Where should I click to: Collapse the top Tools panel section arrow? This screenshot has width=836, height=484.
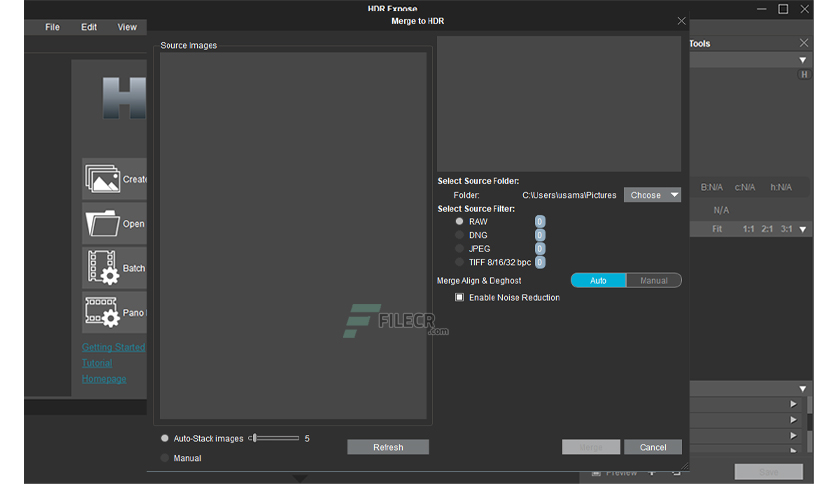point(802,60)
